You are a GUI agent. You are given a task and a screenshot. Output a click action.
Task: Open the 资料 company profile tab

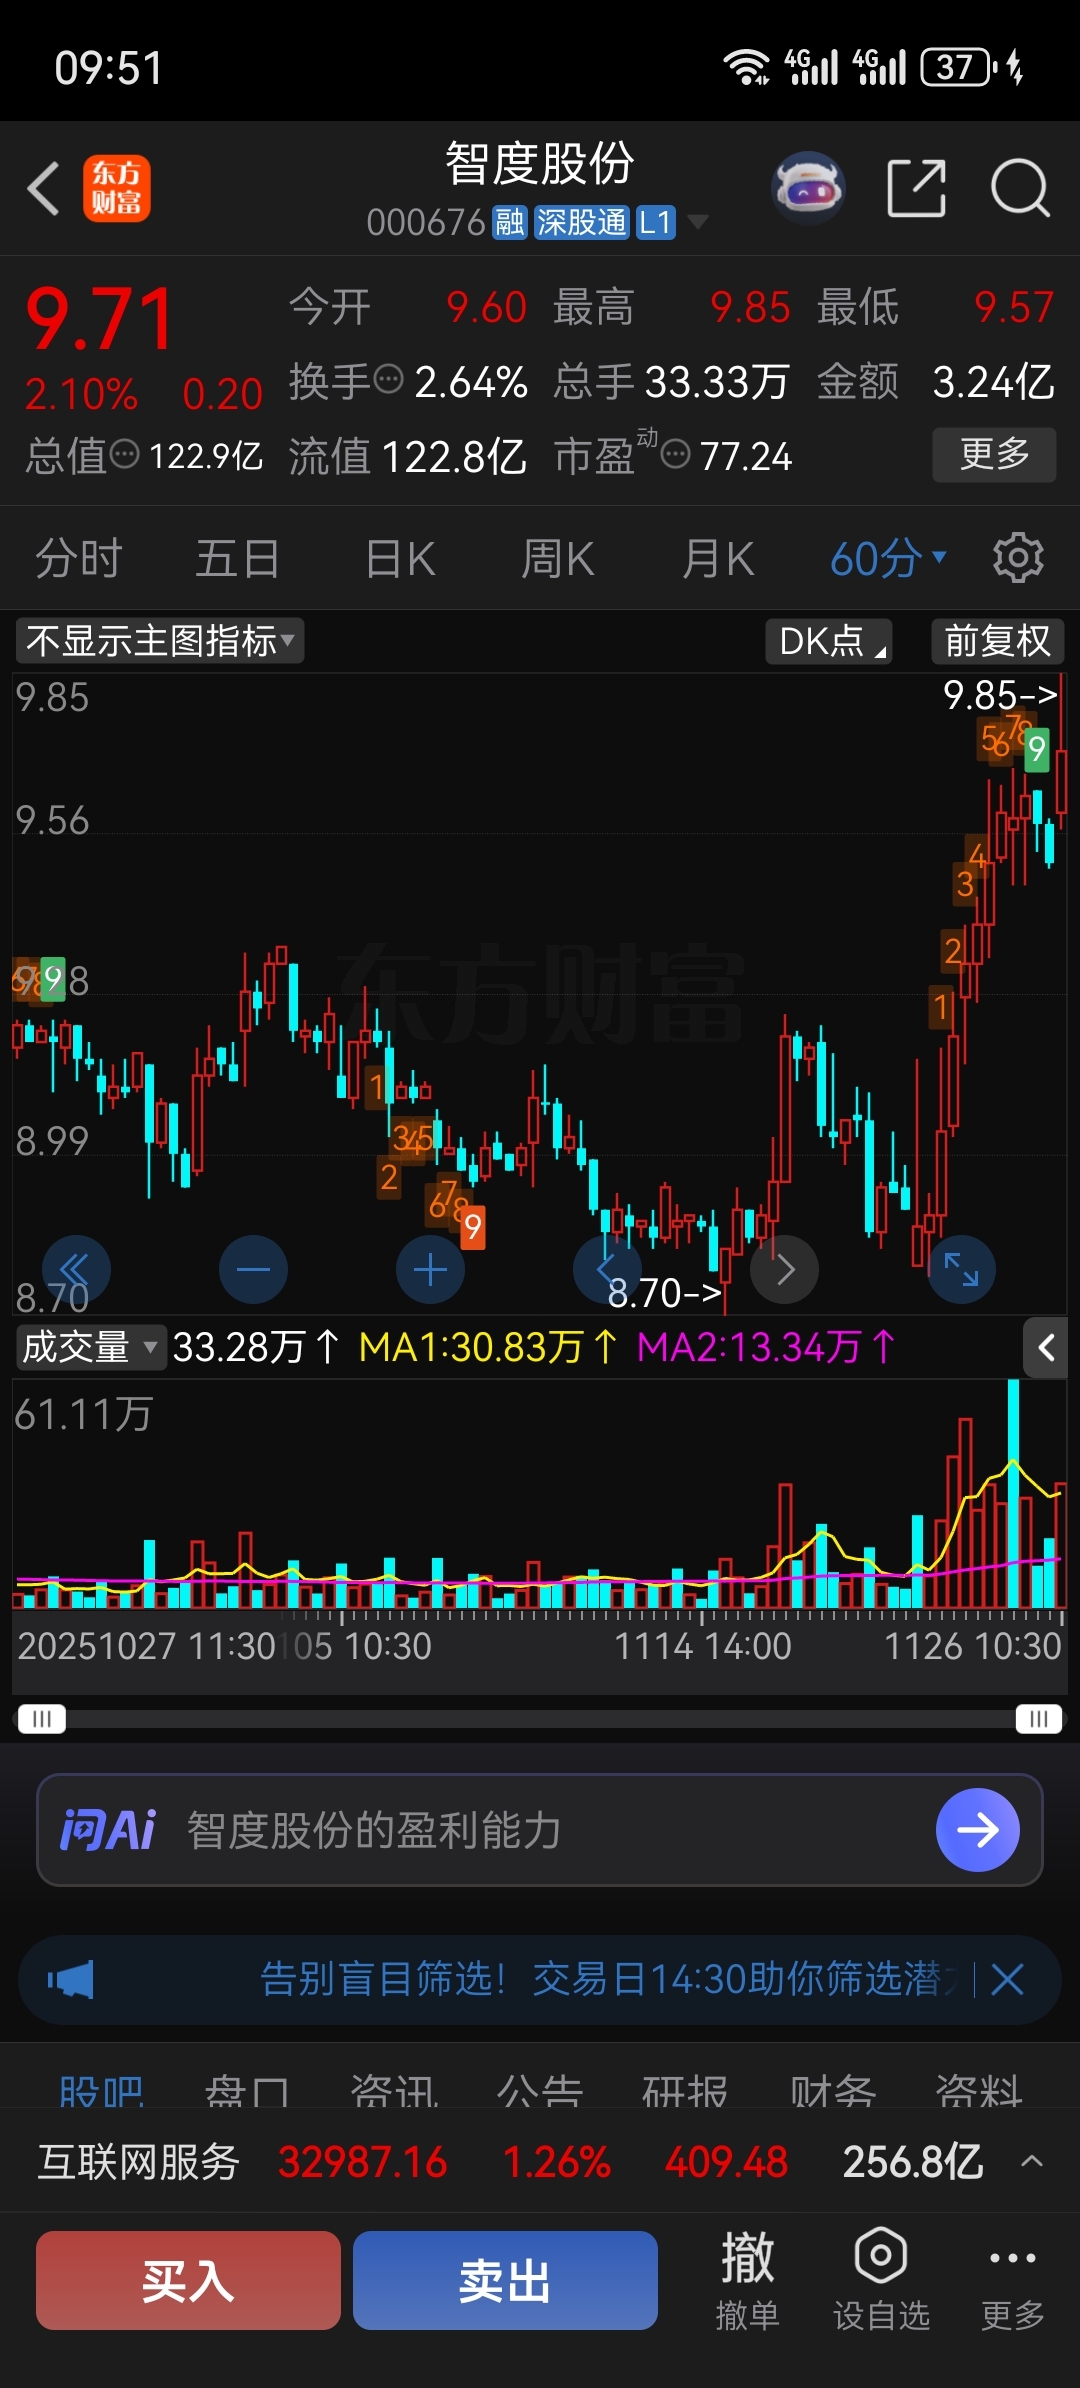(x=979, y=2090)
